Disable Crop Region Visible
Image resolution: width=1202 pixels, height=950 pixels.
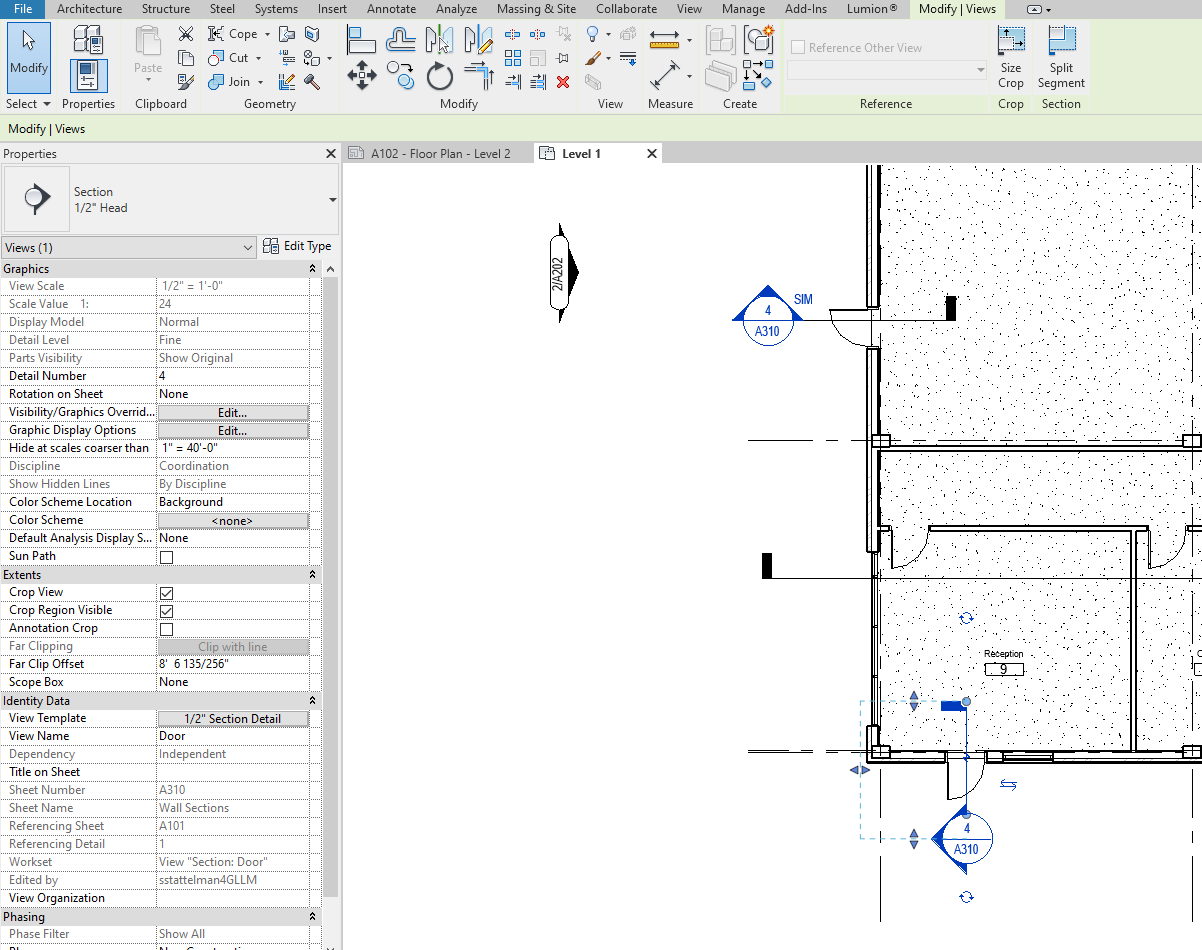pyautogui.click(x=165, y=609)
